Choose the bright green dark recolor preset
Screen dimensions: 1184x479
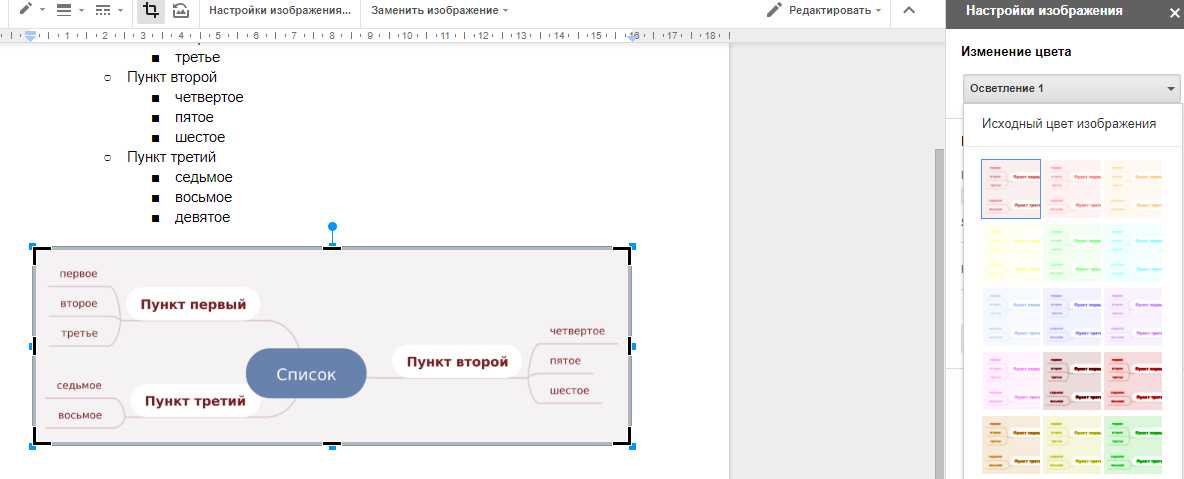[x=1133, y=445]
